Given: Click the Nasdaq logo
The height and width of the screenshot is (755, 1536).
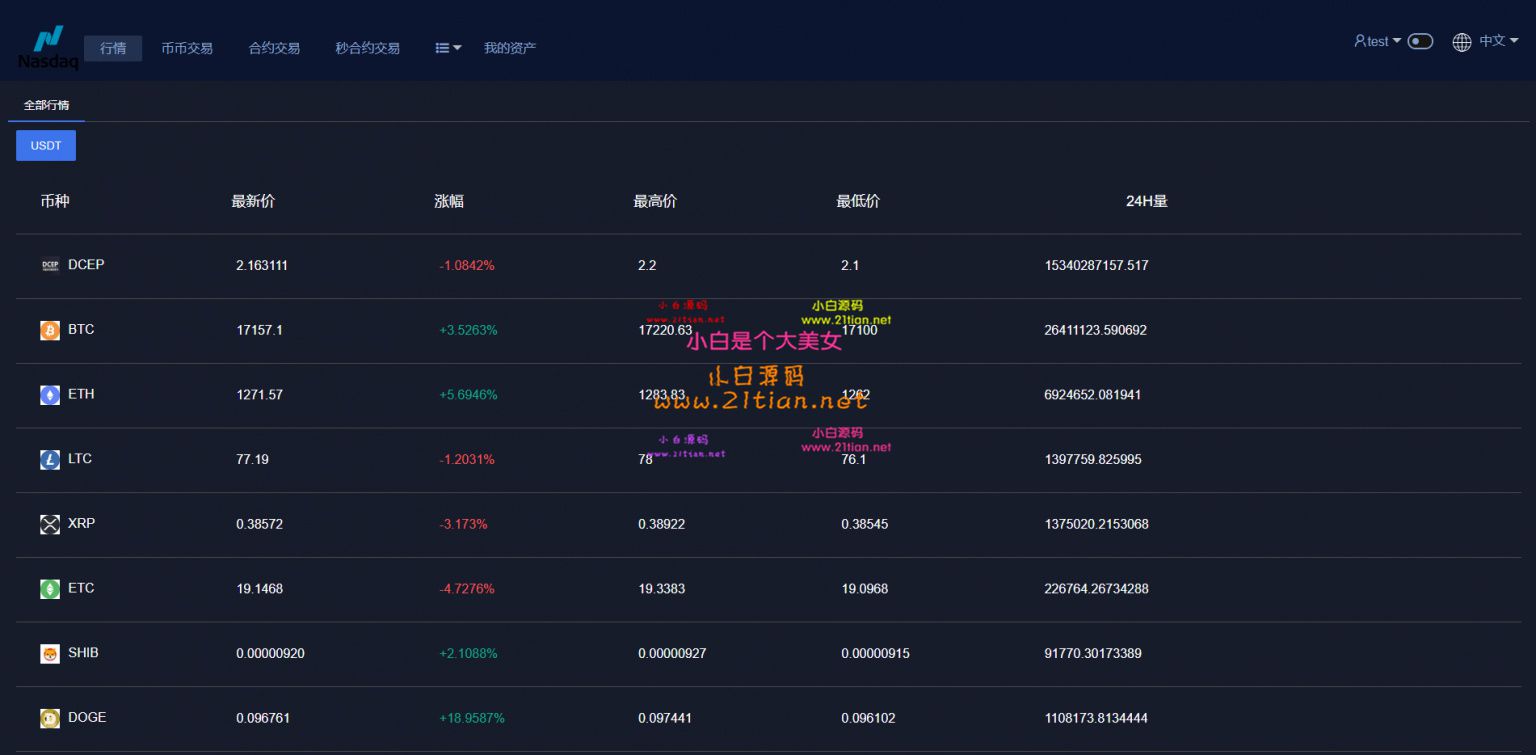Looking at the screenshot, I should click(48, 47).
